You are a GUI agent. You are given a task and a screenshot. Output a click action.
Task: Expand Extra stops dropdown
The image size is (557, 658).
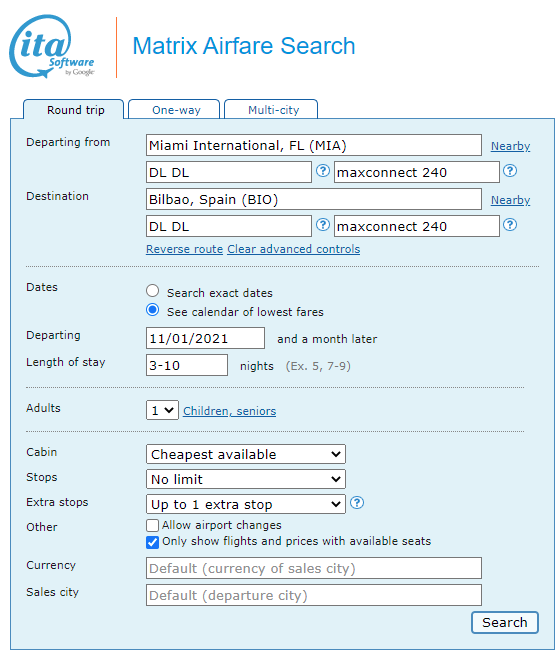(x=246, y=504)
